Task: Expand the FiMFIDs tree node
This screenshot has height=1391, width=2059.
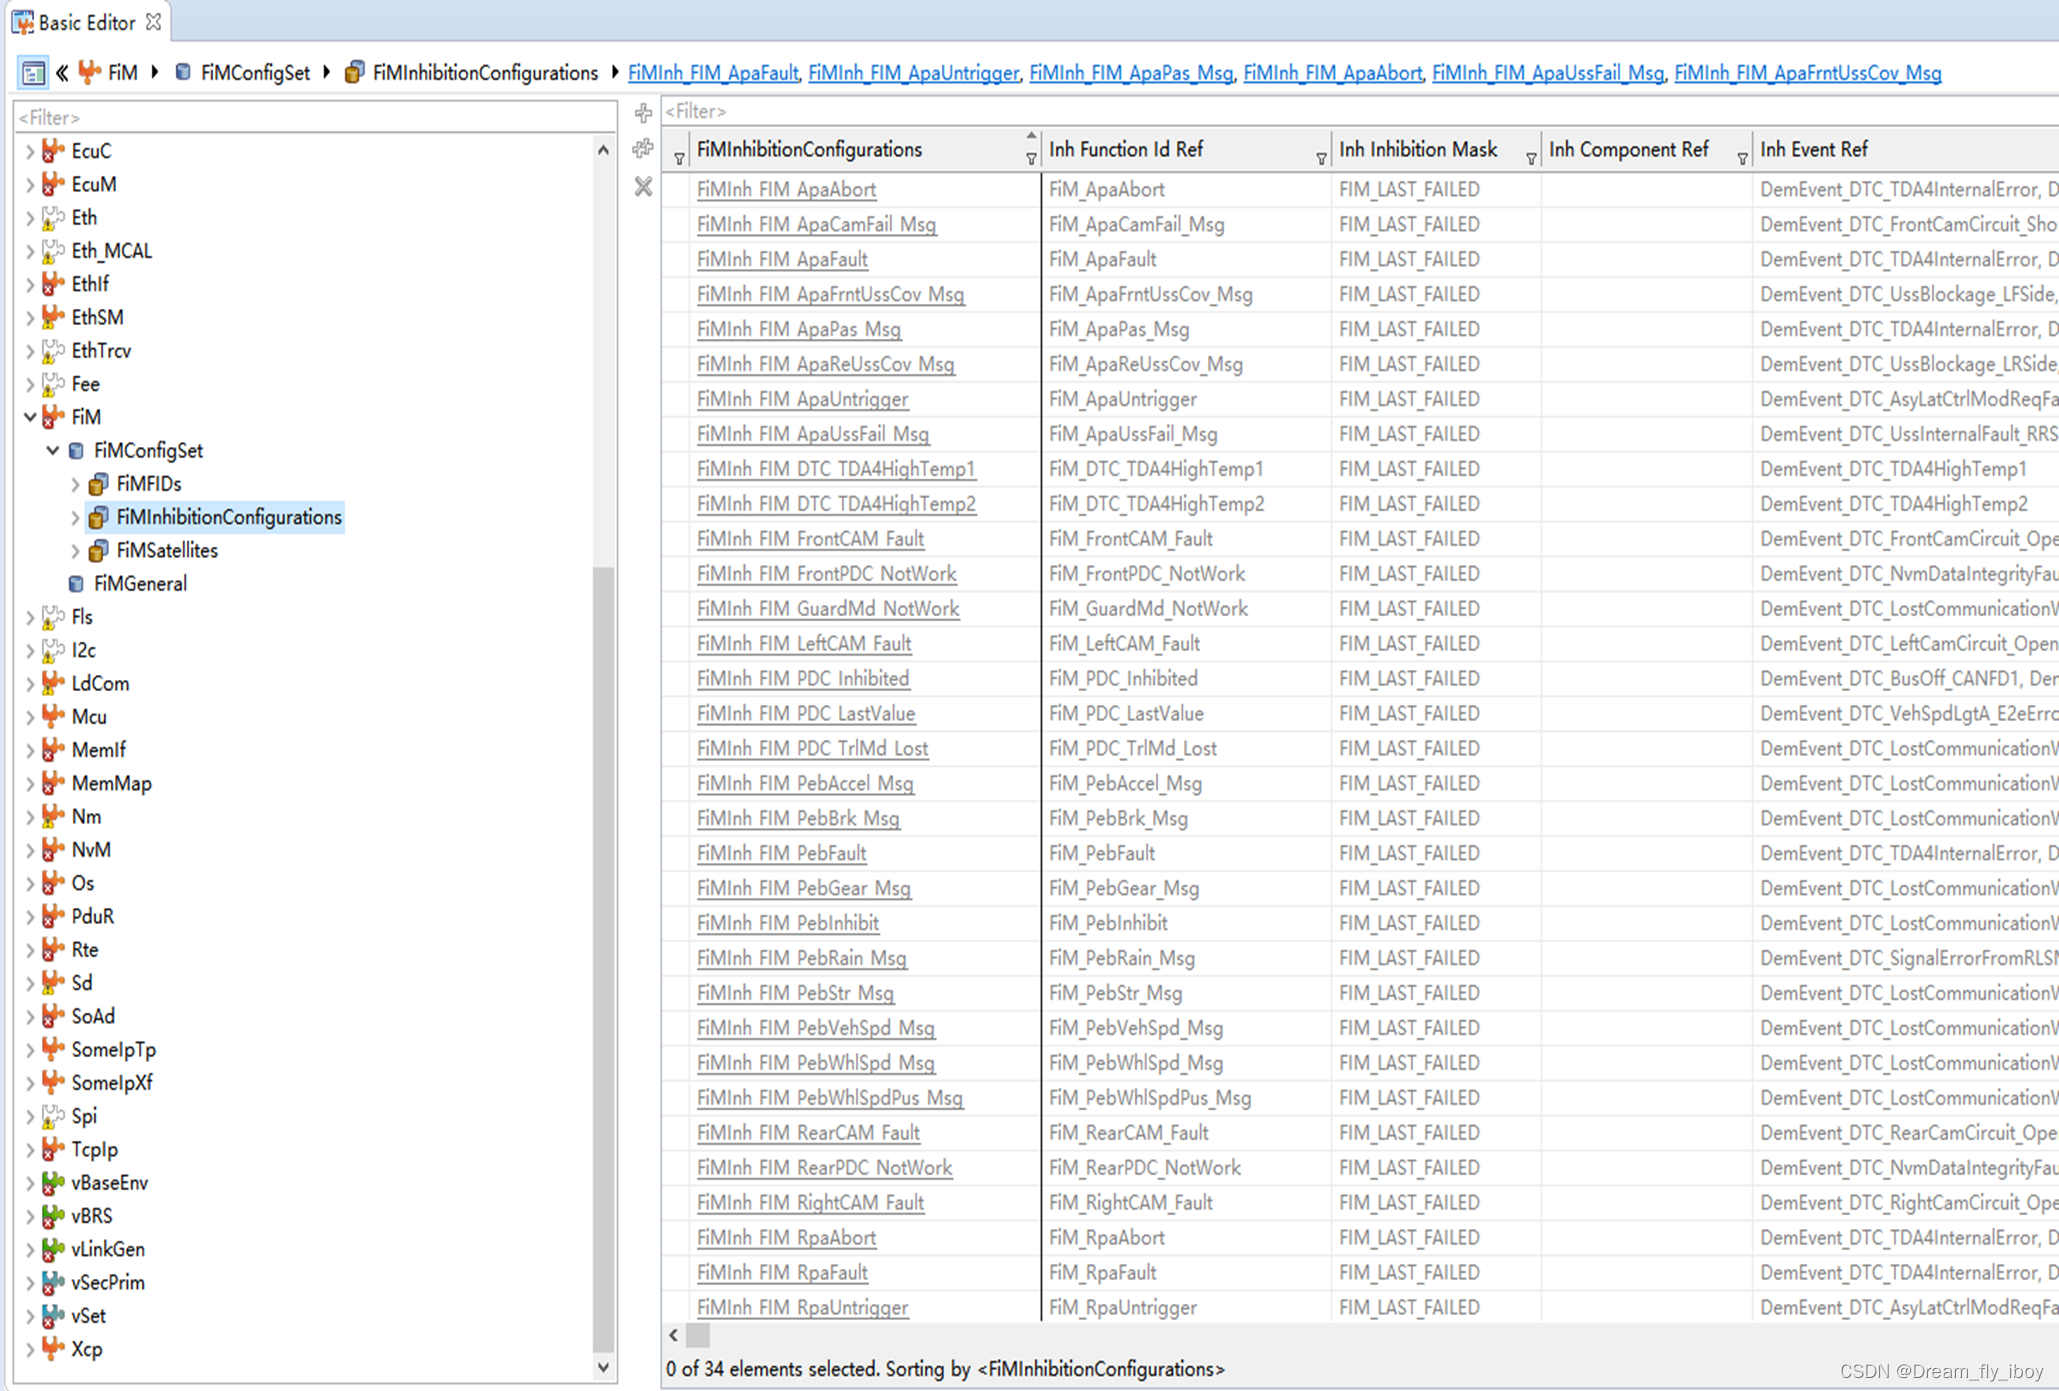Action: [x=76, y=484]
